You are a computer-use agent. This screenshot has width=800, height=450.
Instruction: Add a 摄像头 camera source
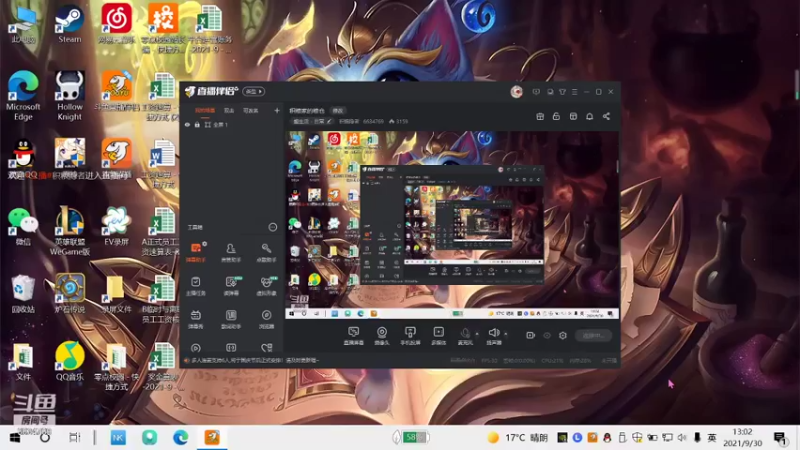[382, 336]
